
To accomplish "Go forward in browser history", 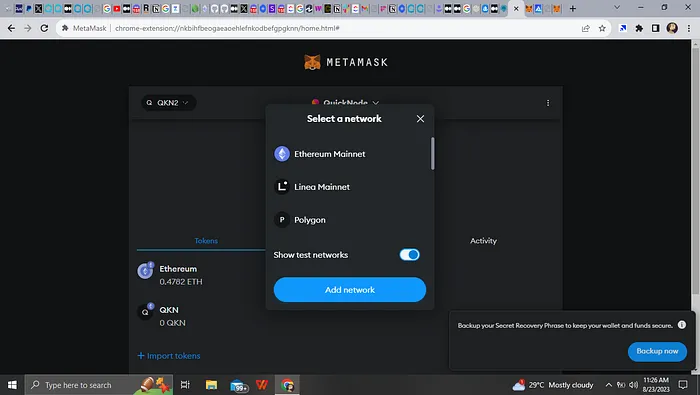I will (x=28, y=28).
